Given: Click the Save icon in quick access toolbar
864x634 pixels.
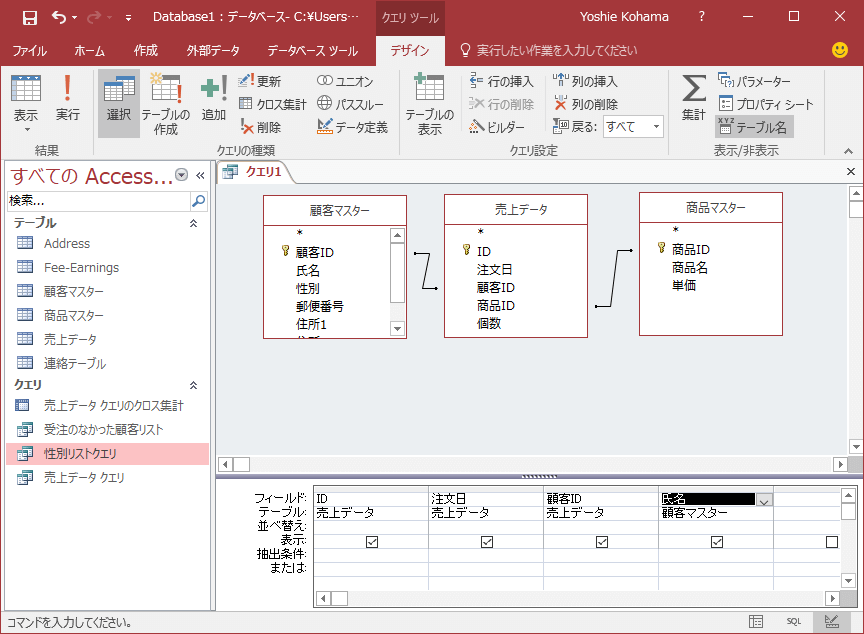Looking at the screenshot, I should pos(29,18).
